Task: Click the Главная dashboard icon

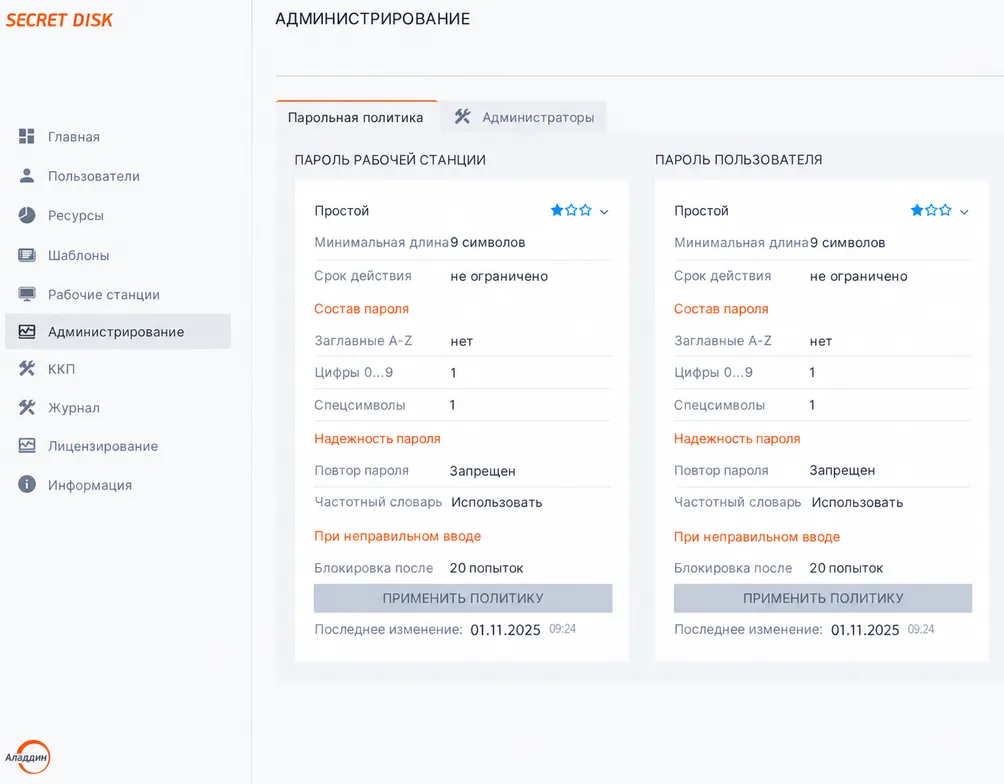Action: (x=26, y=136)
